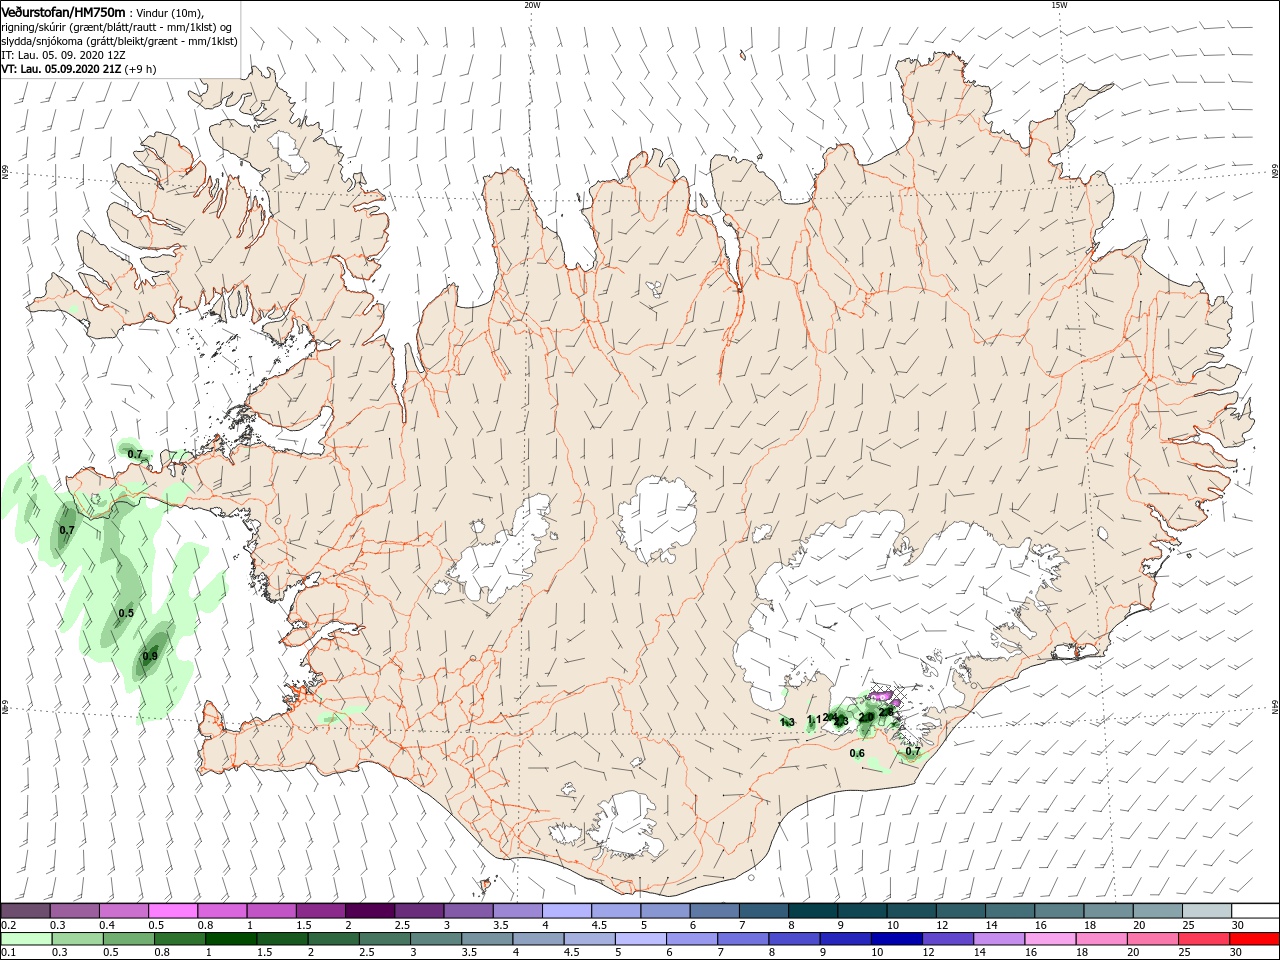Pick the dark teal 8–9 swatch, upper legend row

(812, 911)
